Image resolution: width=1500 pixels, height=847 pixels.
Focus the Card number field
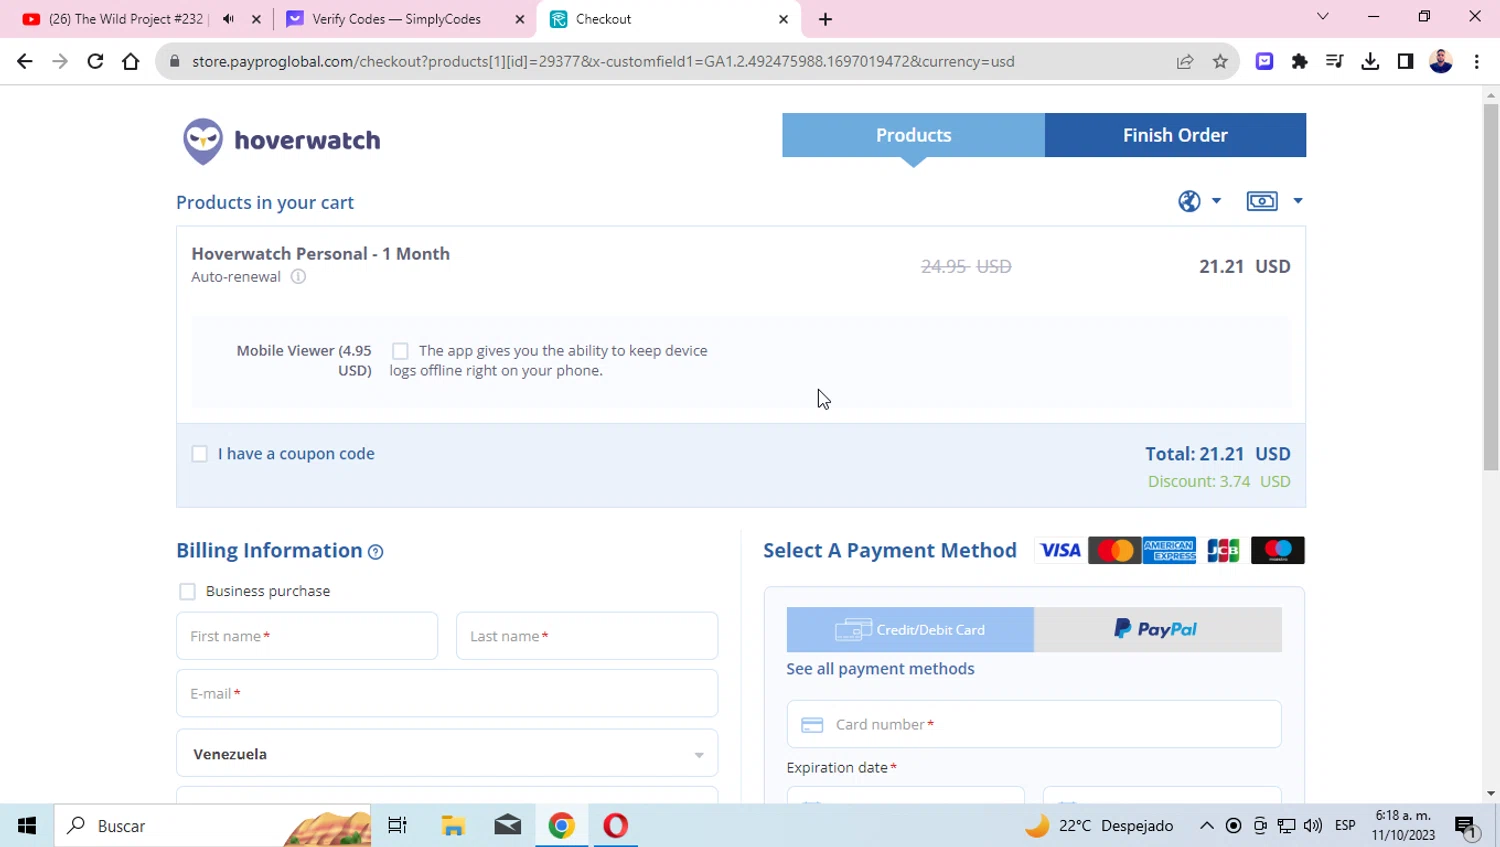click(1034, 724)
